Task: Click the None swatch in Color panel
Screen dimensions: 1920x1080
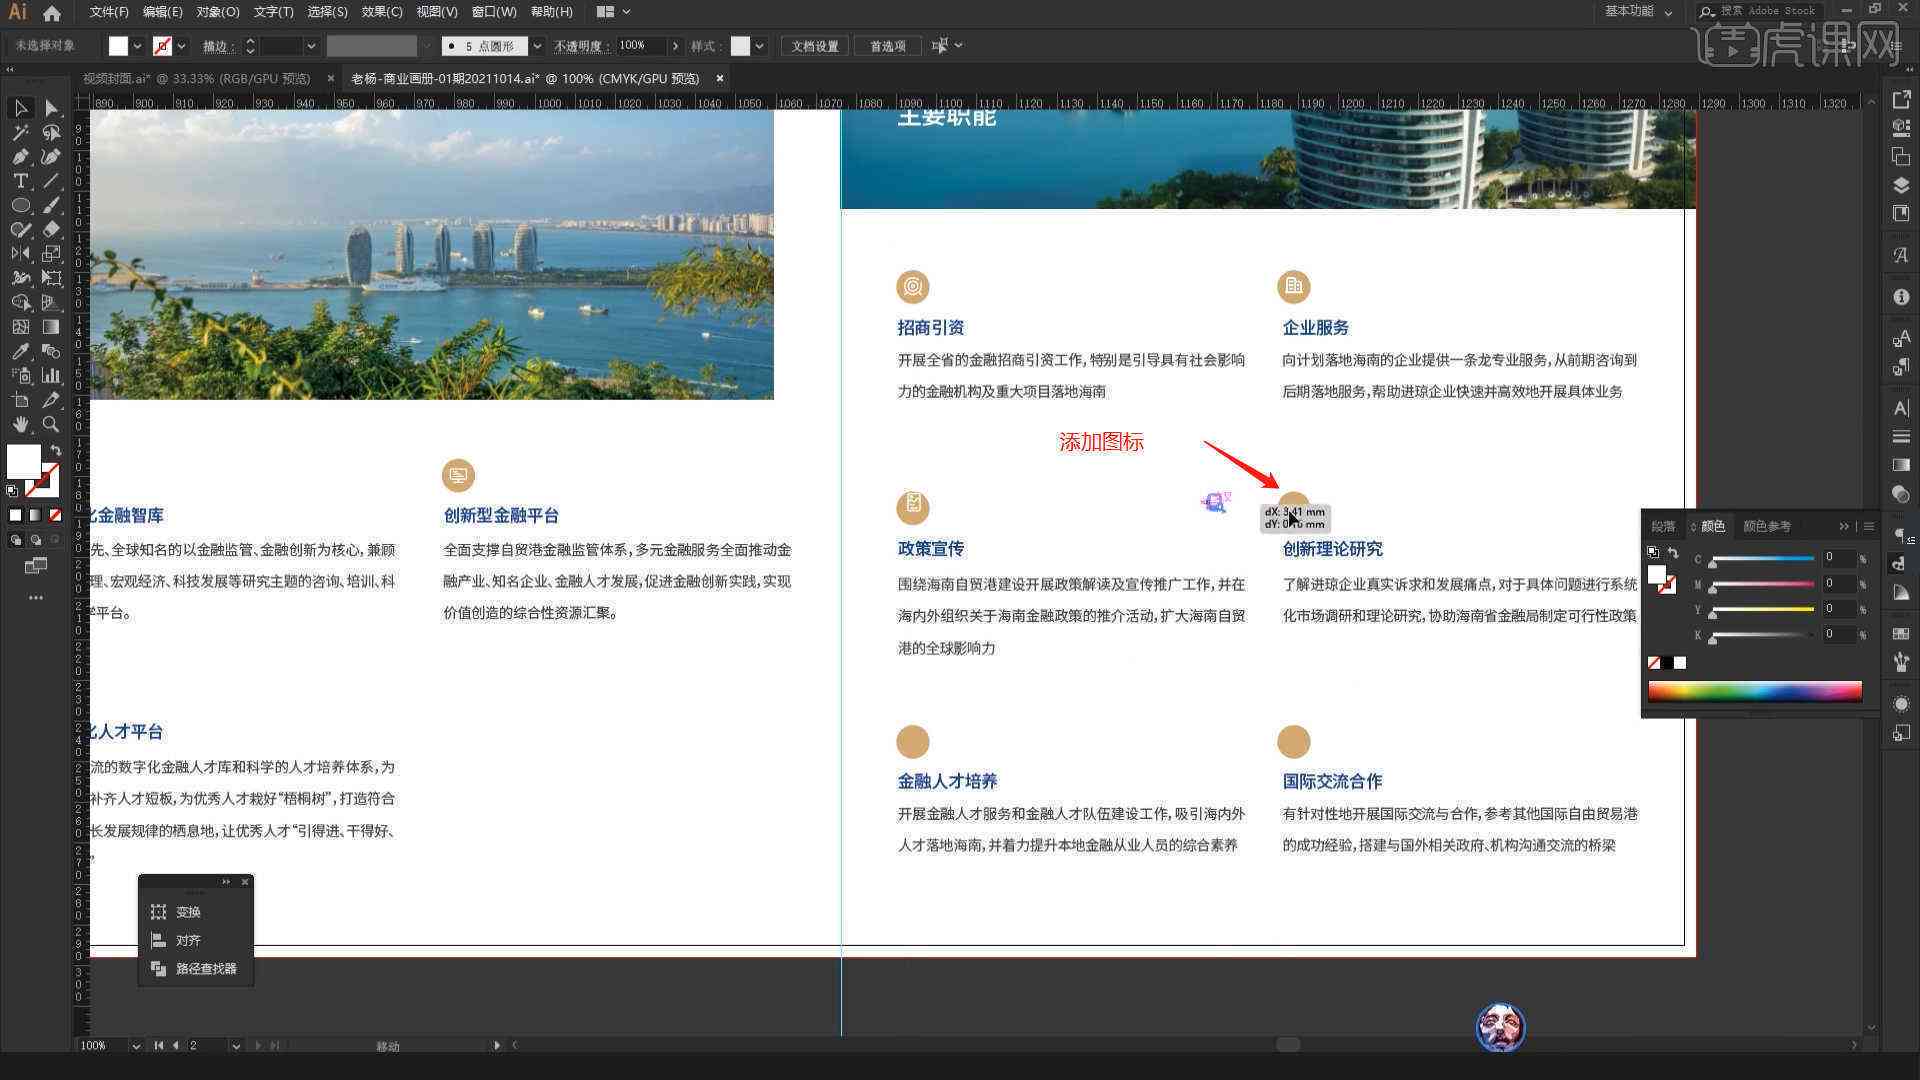Action: coord(1654,663)
